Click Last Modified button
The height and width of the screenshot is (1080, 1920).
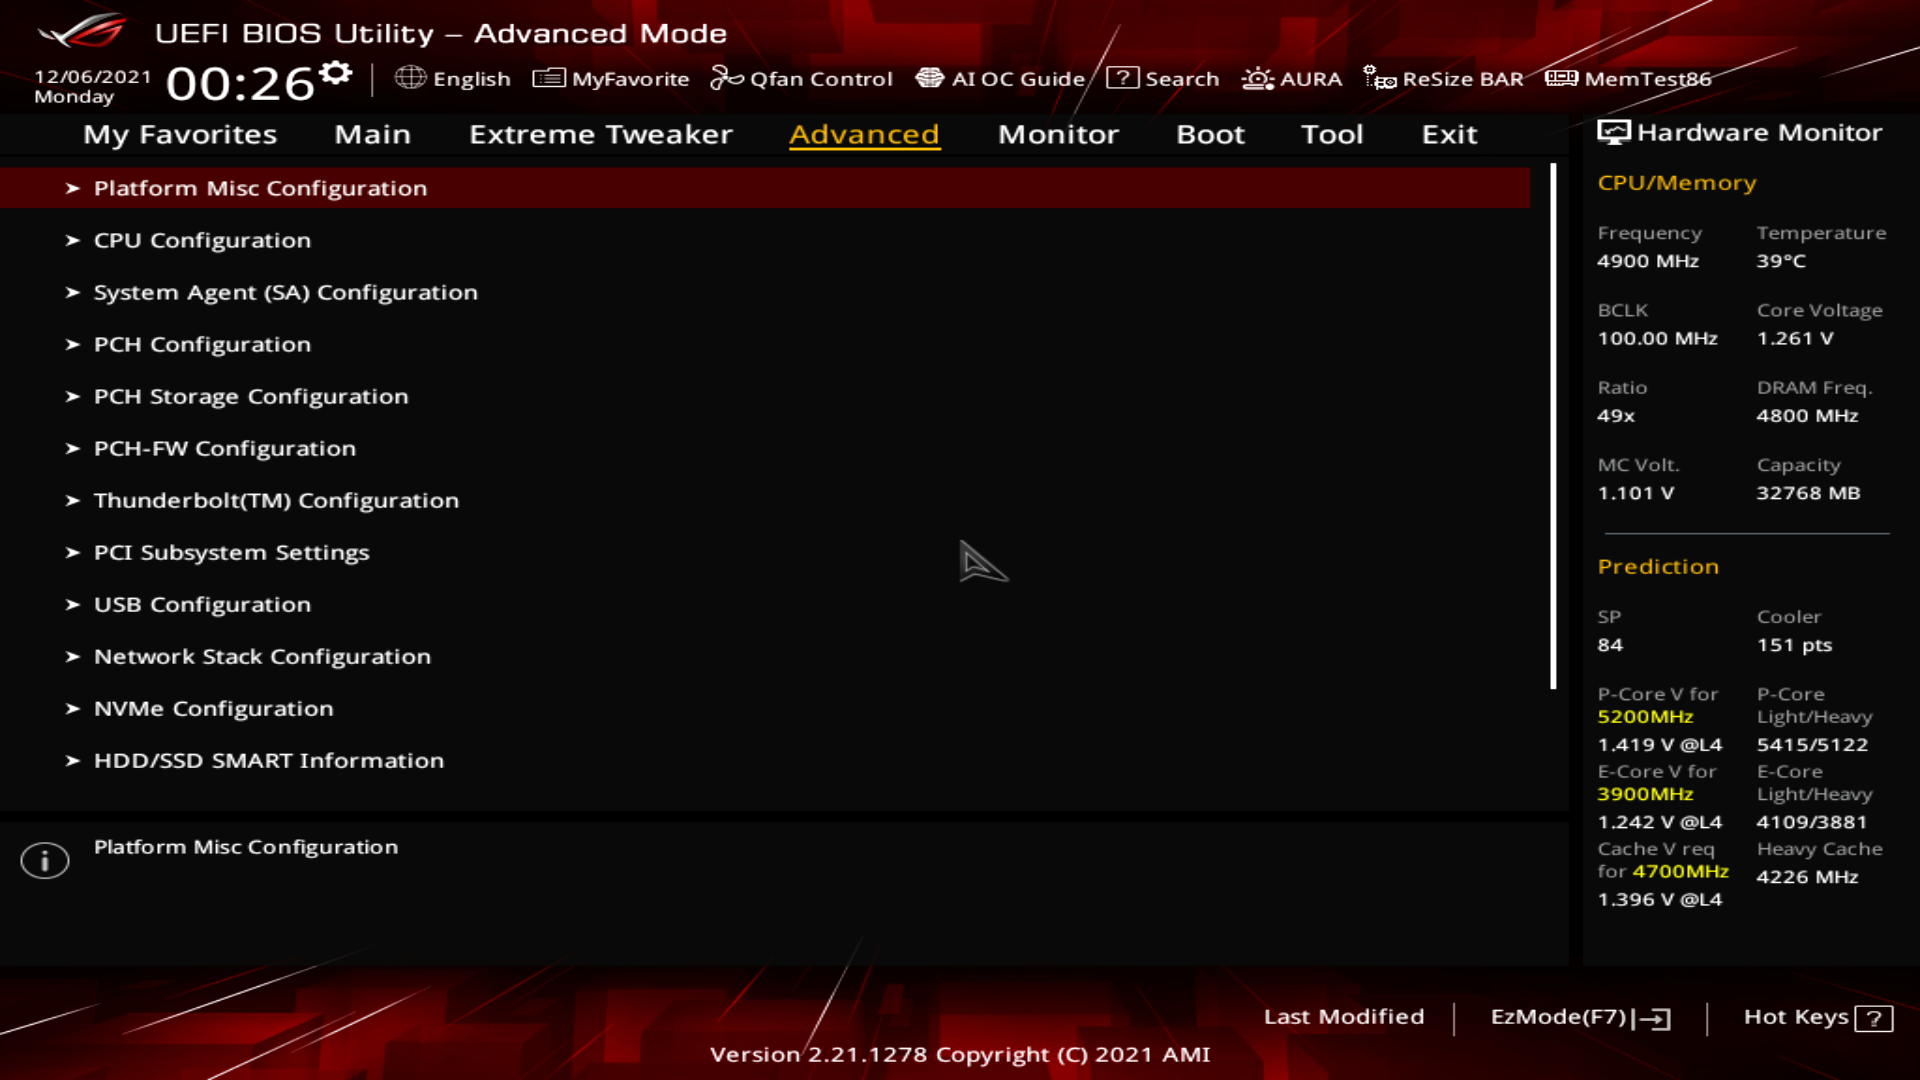[x=1343, y=1016]
